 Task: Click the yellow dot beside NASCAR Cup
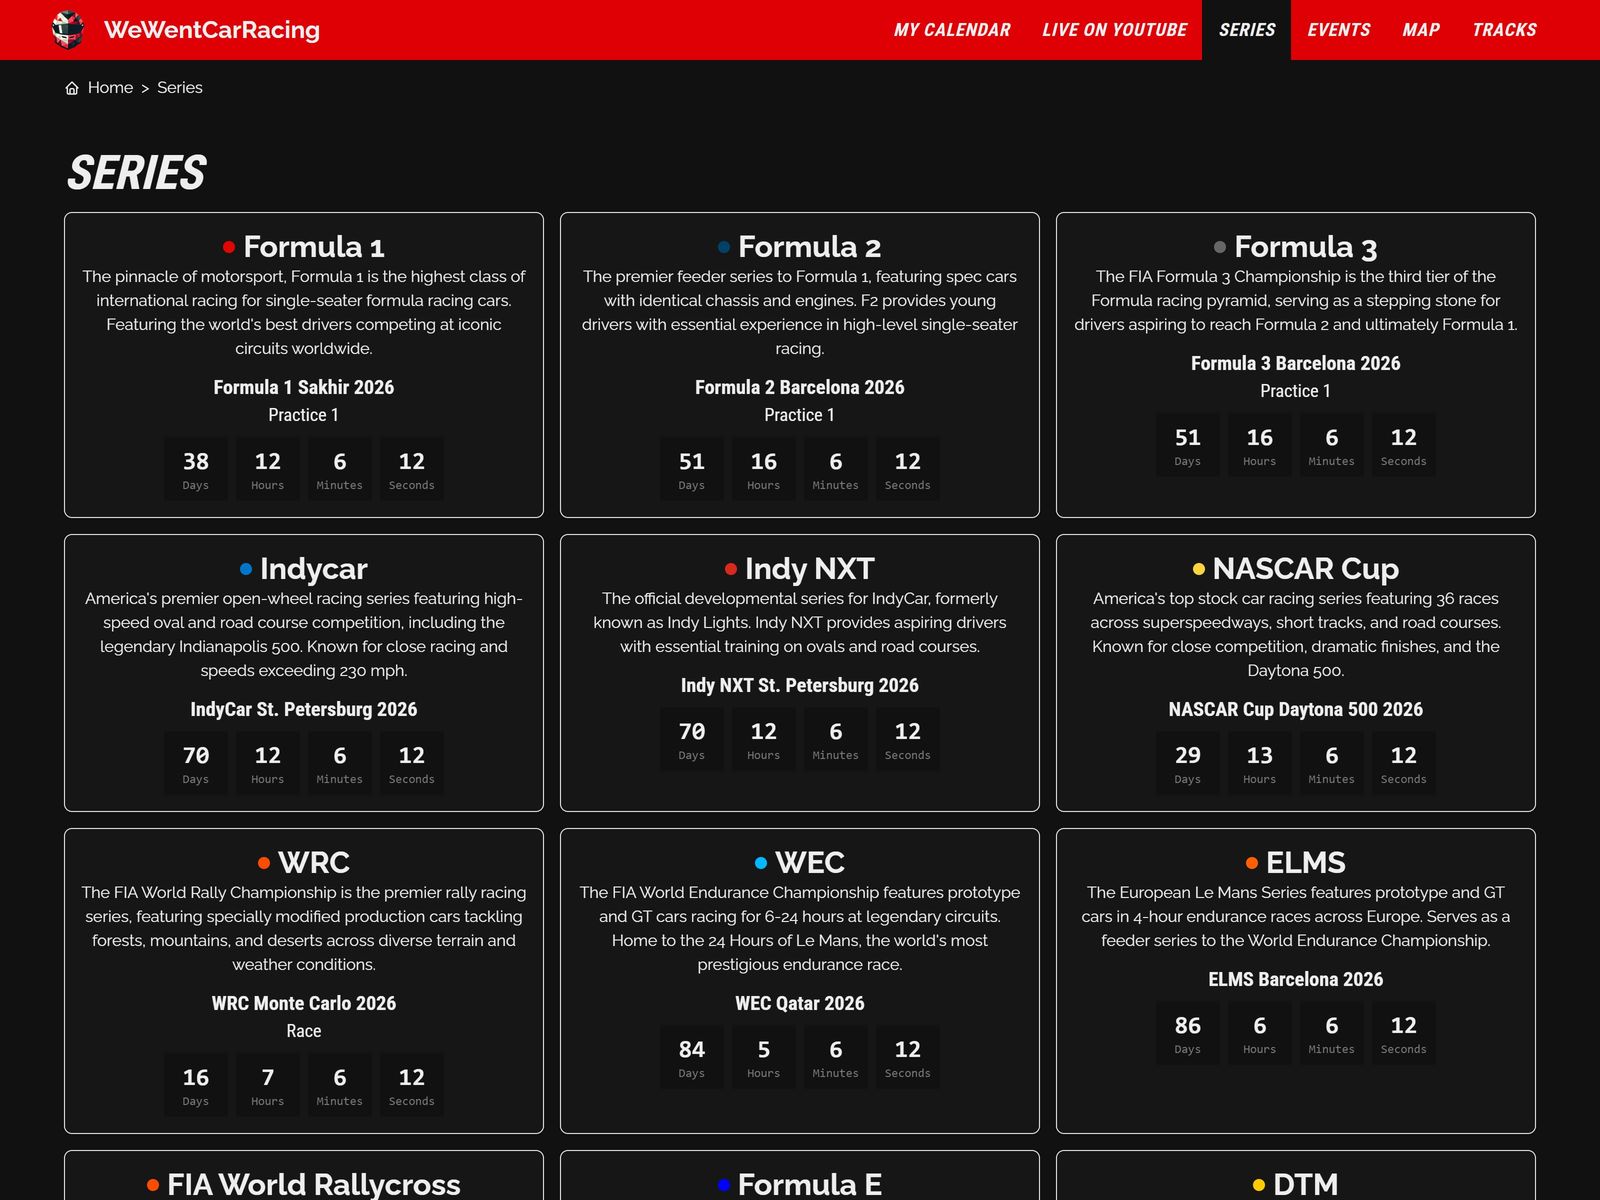[x=1199, y=569]
